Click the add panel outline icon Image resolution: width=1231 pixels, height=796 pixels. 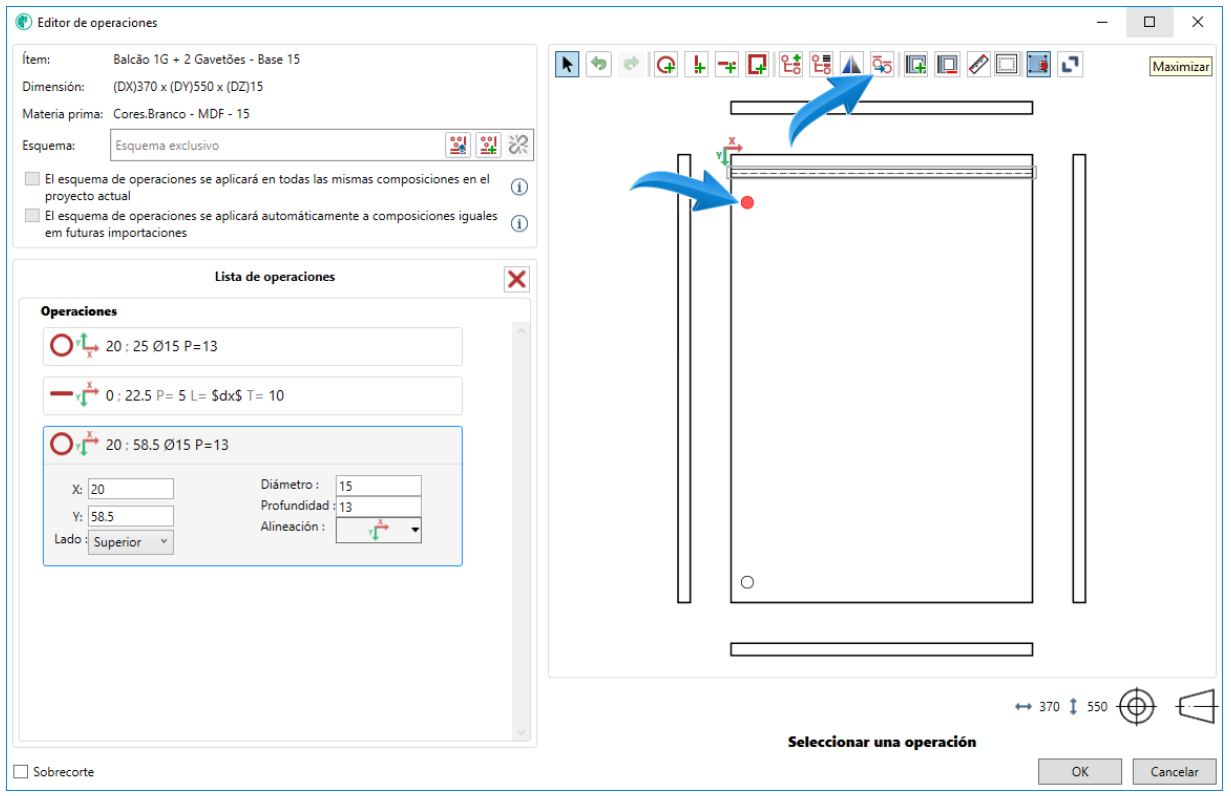tap(916, 65)
